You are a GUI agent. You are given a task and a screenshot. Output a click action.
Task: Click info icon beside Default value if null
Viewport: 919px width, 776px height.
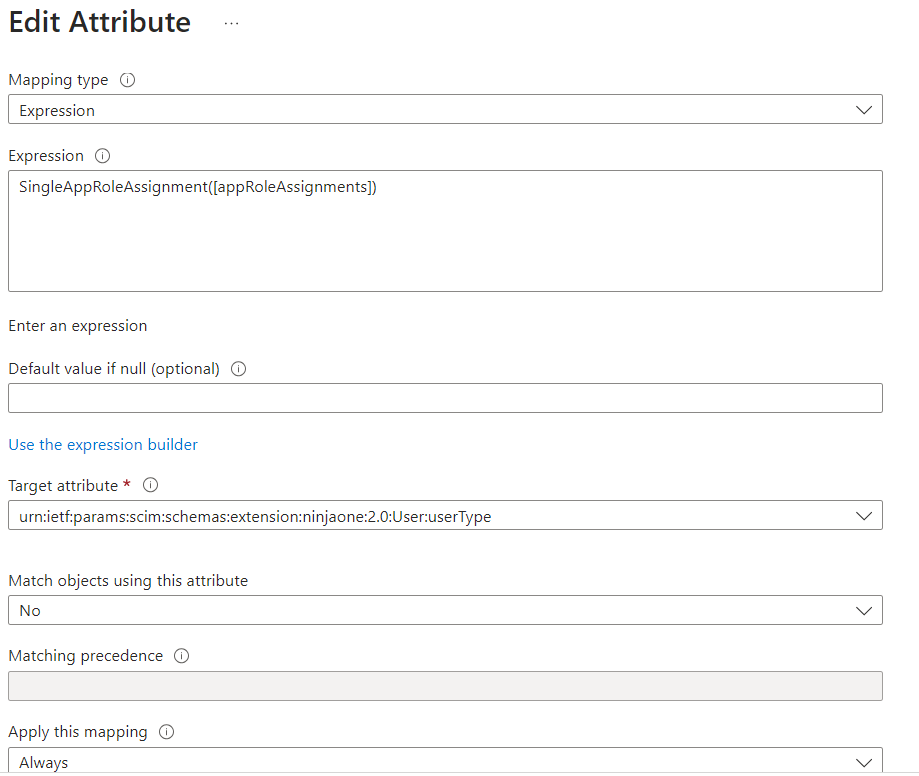pyautogui.click(x=238, y=369)
